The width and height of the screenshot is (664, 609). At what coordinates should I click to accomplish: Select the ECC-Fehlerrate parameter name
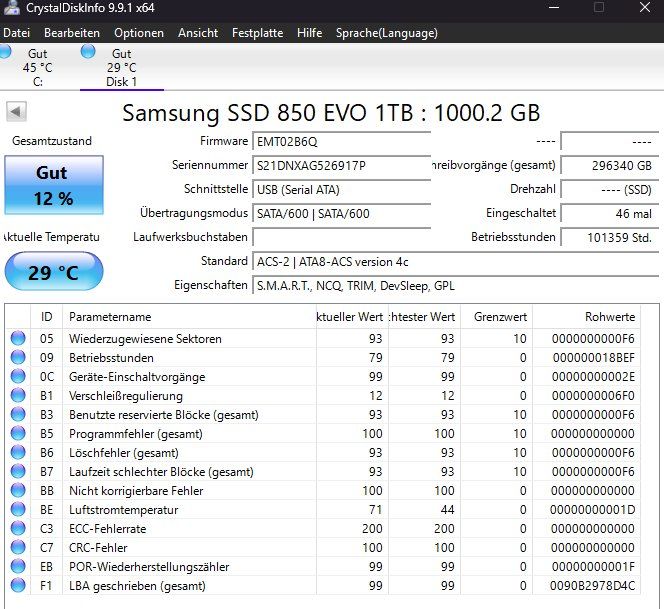click(107, 529)
